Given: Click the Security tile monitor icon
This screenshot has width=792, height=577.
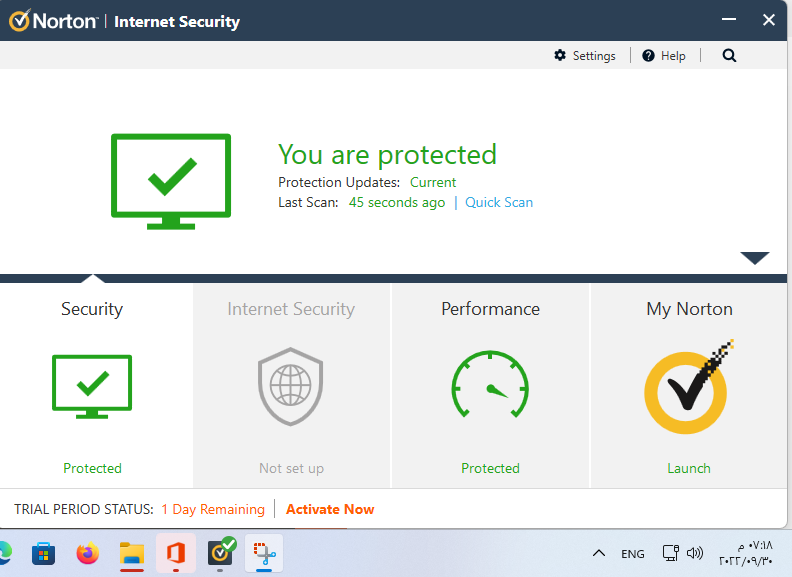Looking at the screenshot, I should pos(92,387).
